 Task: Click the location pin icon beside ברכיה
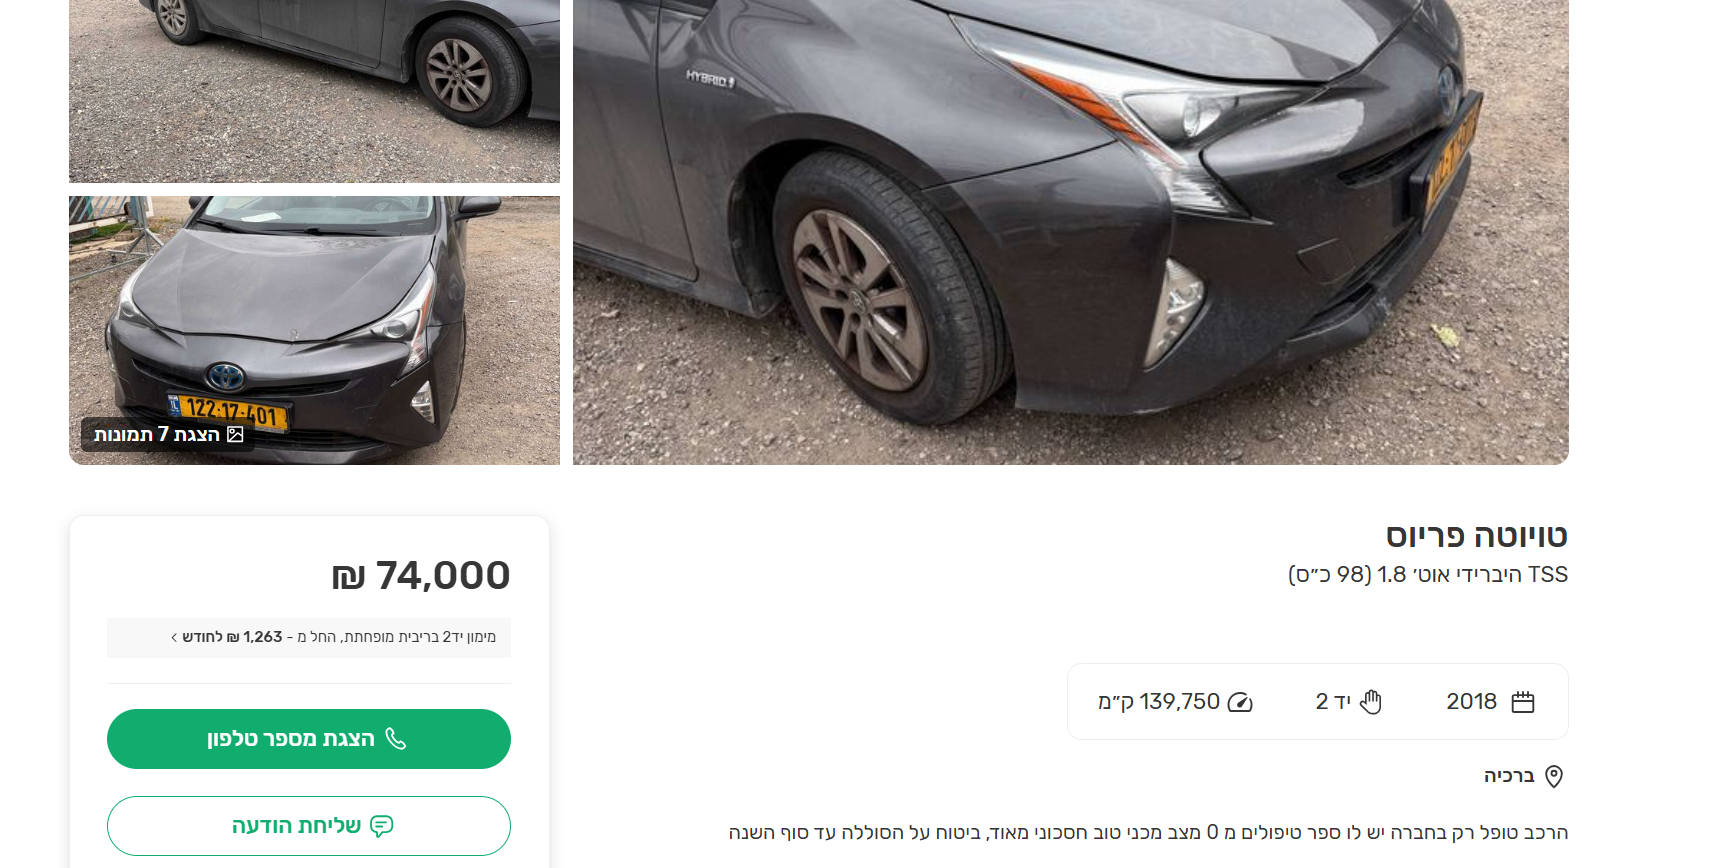click(1554, 776)
